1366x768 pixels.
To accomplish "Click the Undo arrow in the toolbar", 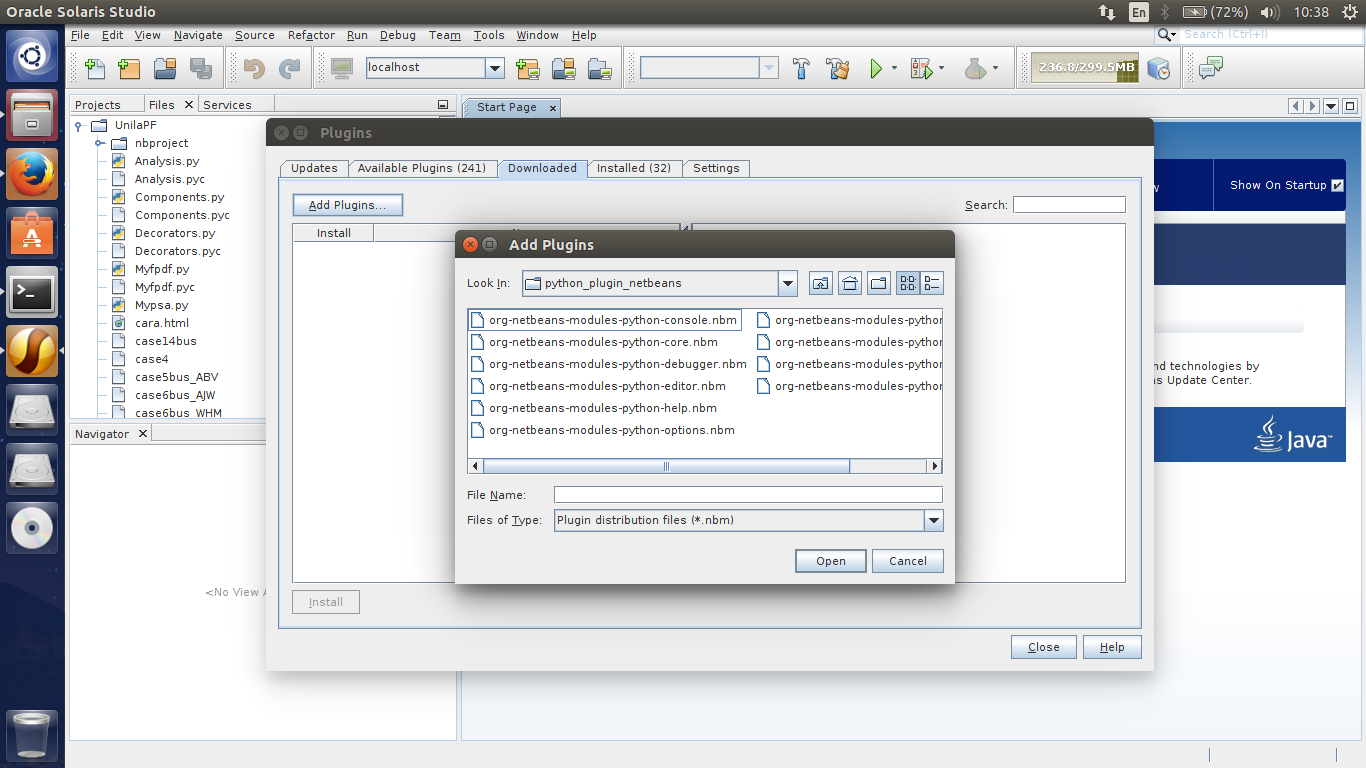I will [x=254, y=68].
